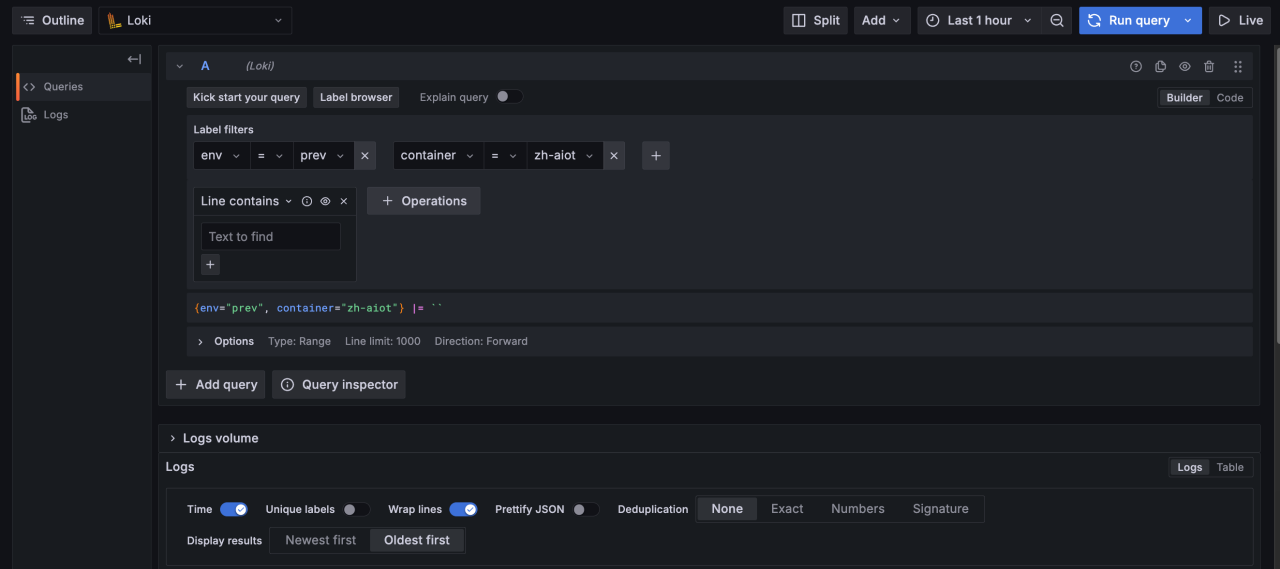Add a new label filter with plus button
The image size is (1280, 569).
[656, 156]
